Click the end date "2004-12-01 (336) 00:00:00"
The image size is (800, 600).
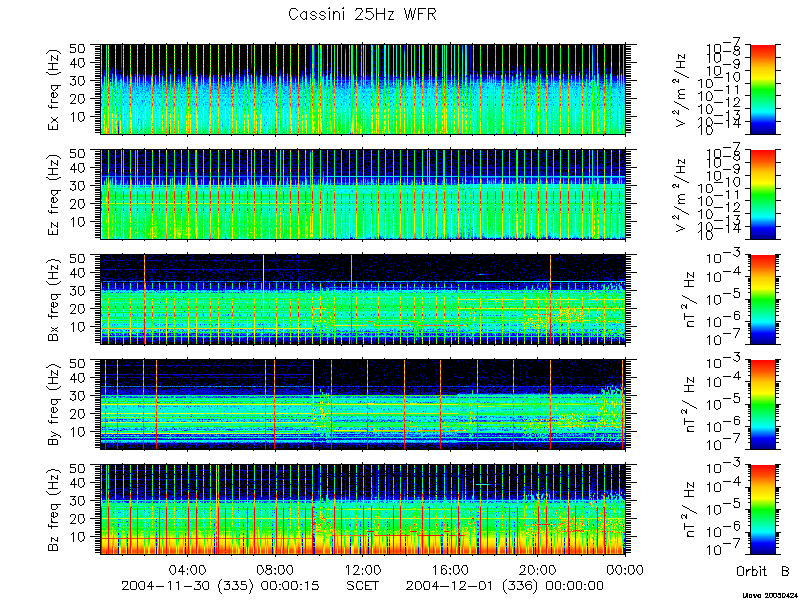[505, 586]
